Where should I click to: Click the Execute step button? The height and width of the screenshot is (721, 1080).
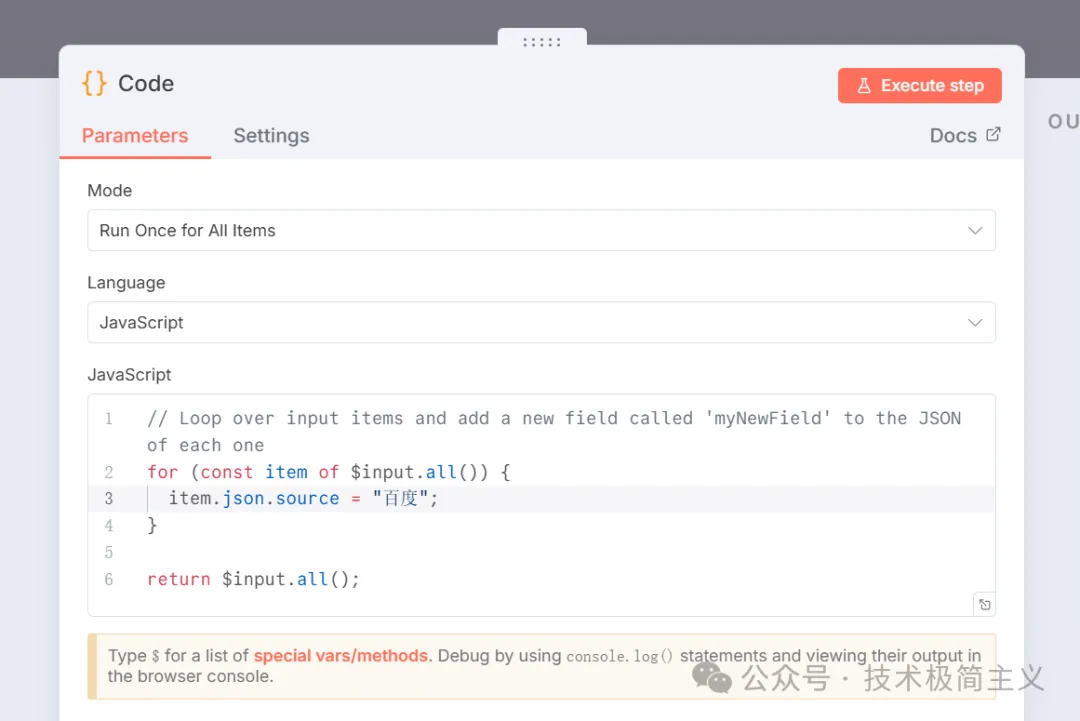[x=920, y=85]
